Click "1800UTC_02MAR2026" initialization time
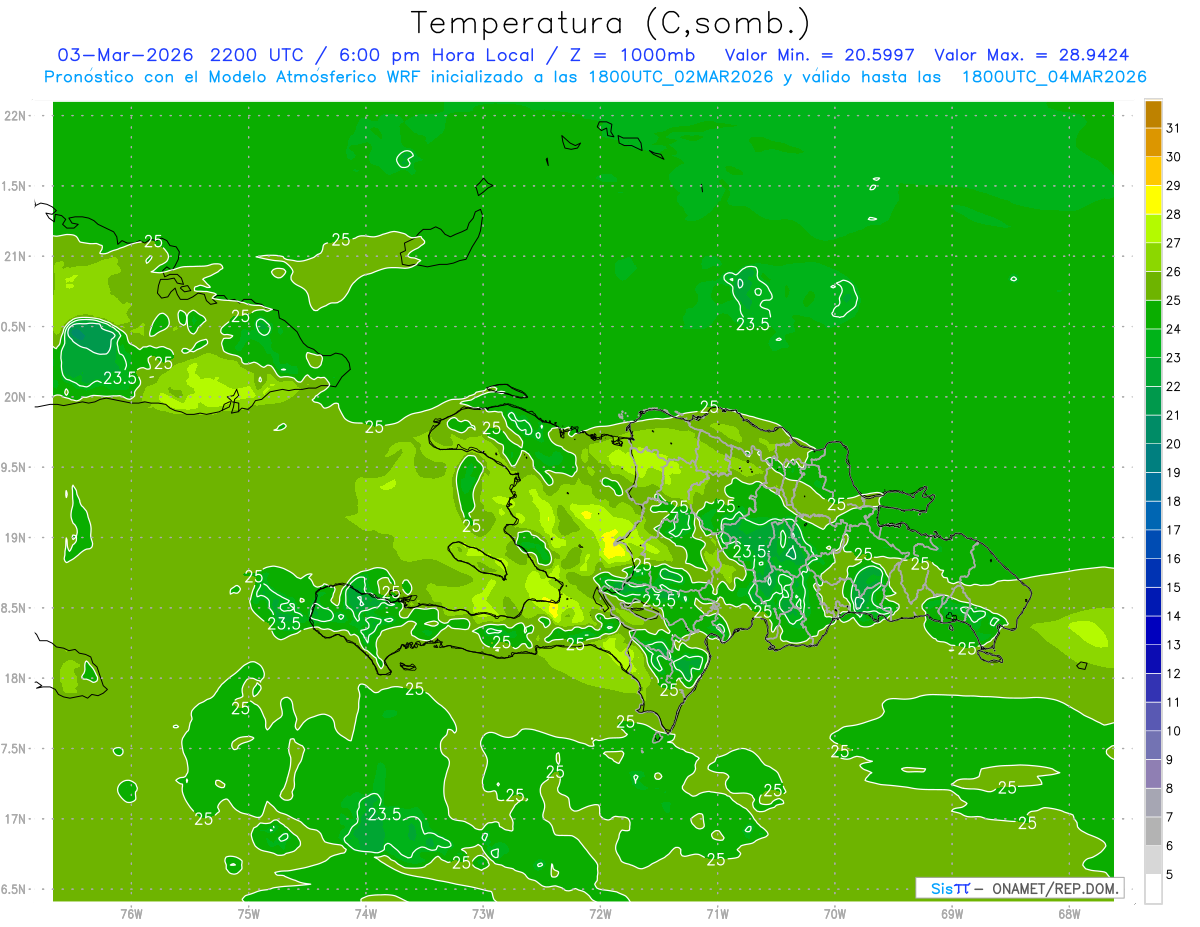 (682, 77)
